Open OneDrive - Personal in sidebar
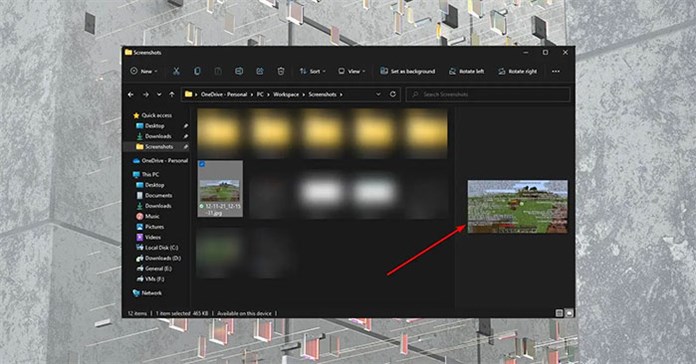The width and height of the screenshot is (696, 364). (164, 161)
